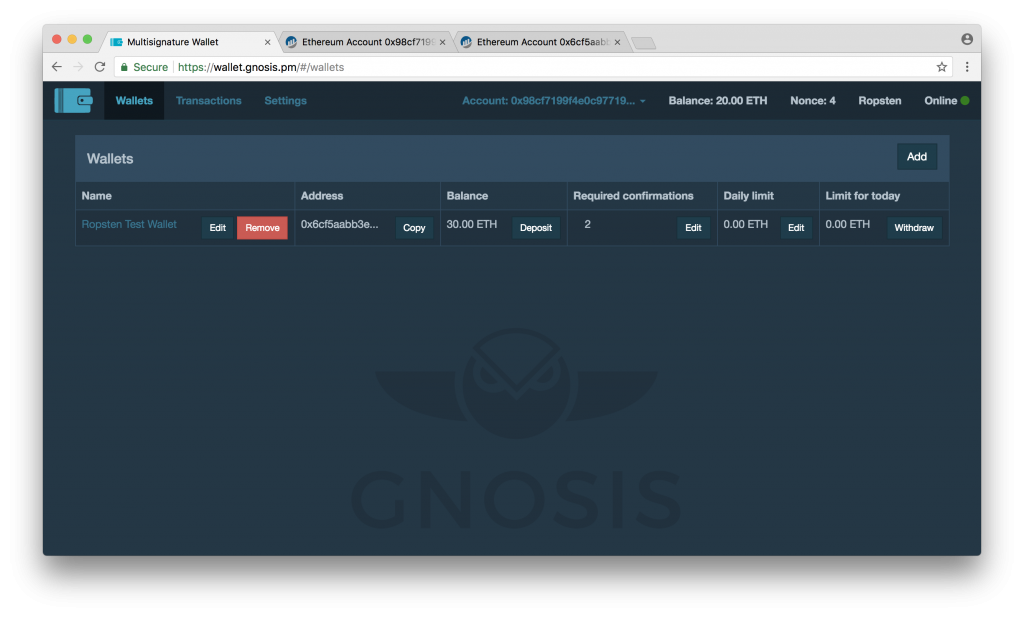Click the Daily limit column header
Screen dimensions: 1024x617
[748, 196]
